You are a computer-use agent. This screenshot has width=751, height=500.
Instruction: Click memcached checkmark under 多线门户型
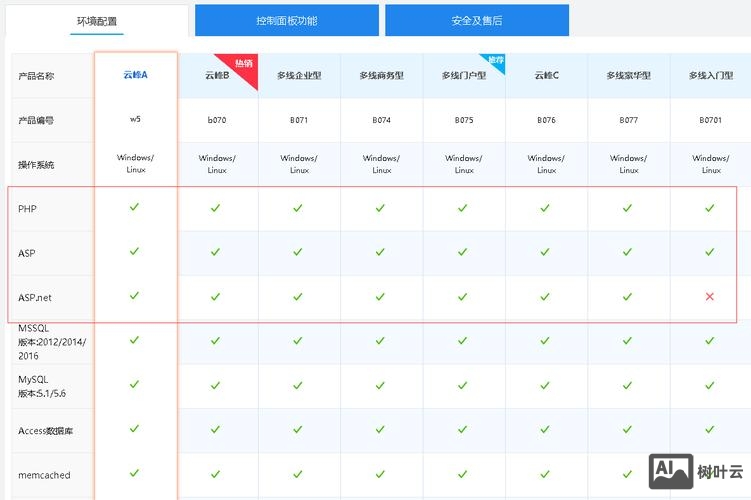(463, 474)
